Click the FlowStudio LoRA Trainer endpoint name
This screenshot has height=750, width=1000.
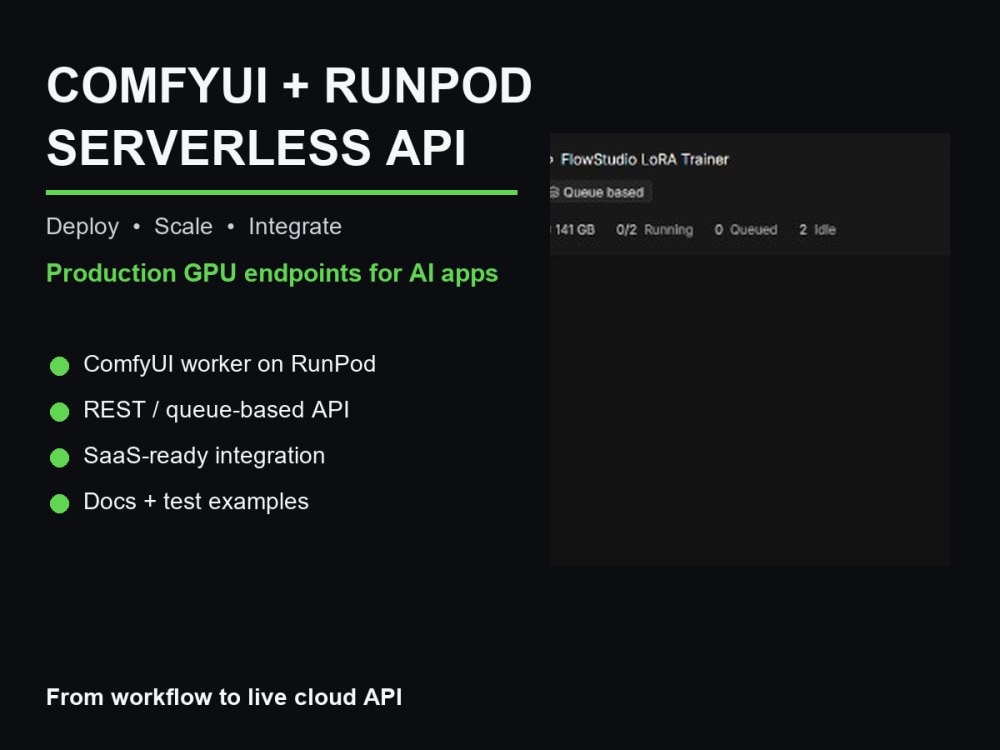(x=644, y=159)
